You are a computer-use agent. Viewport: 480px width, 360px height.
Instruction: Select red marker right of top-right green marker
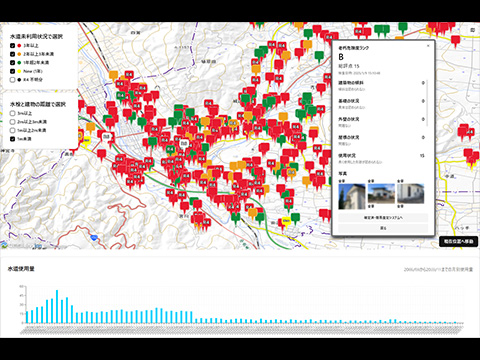(455, 41)
